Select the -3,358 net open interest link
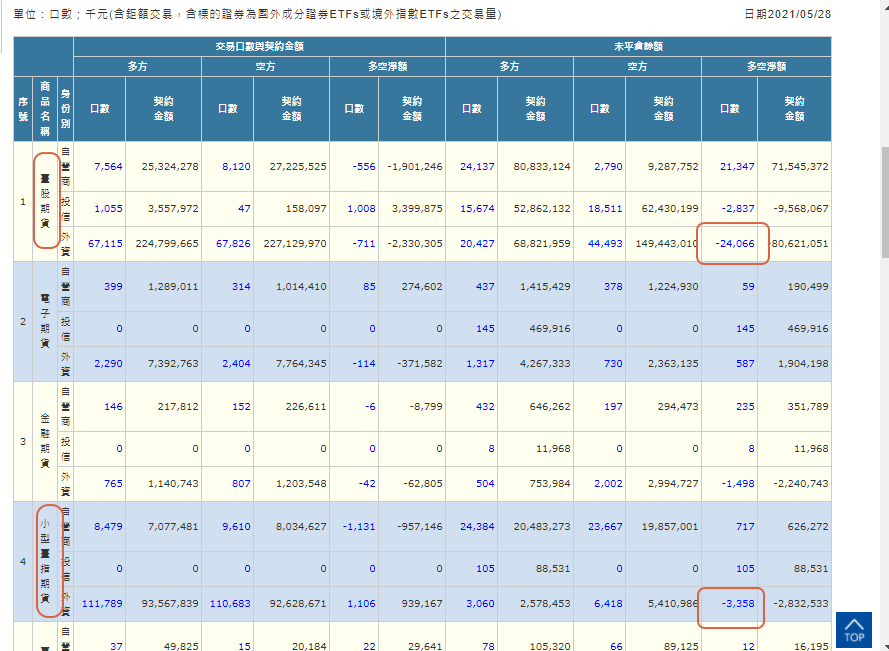The width and height of the screenshot is (889, 651). pyautogui.click(x=734, y=604)
